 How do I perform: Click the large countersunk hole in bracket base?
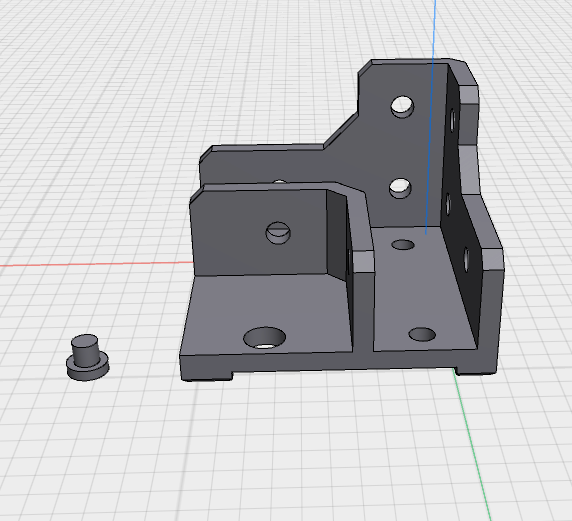pos(264,338)
